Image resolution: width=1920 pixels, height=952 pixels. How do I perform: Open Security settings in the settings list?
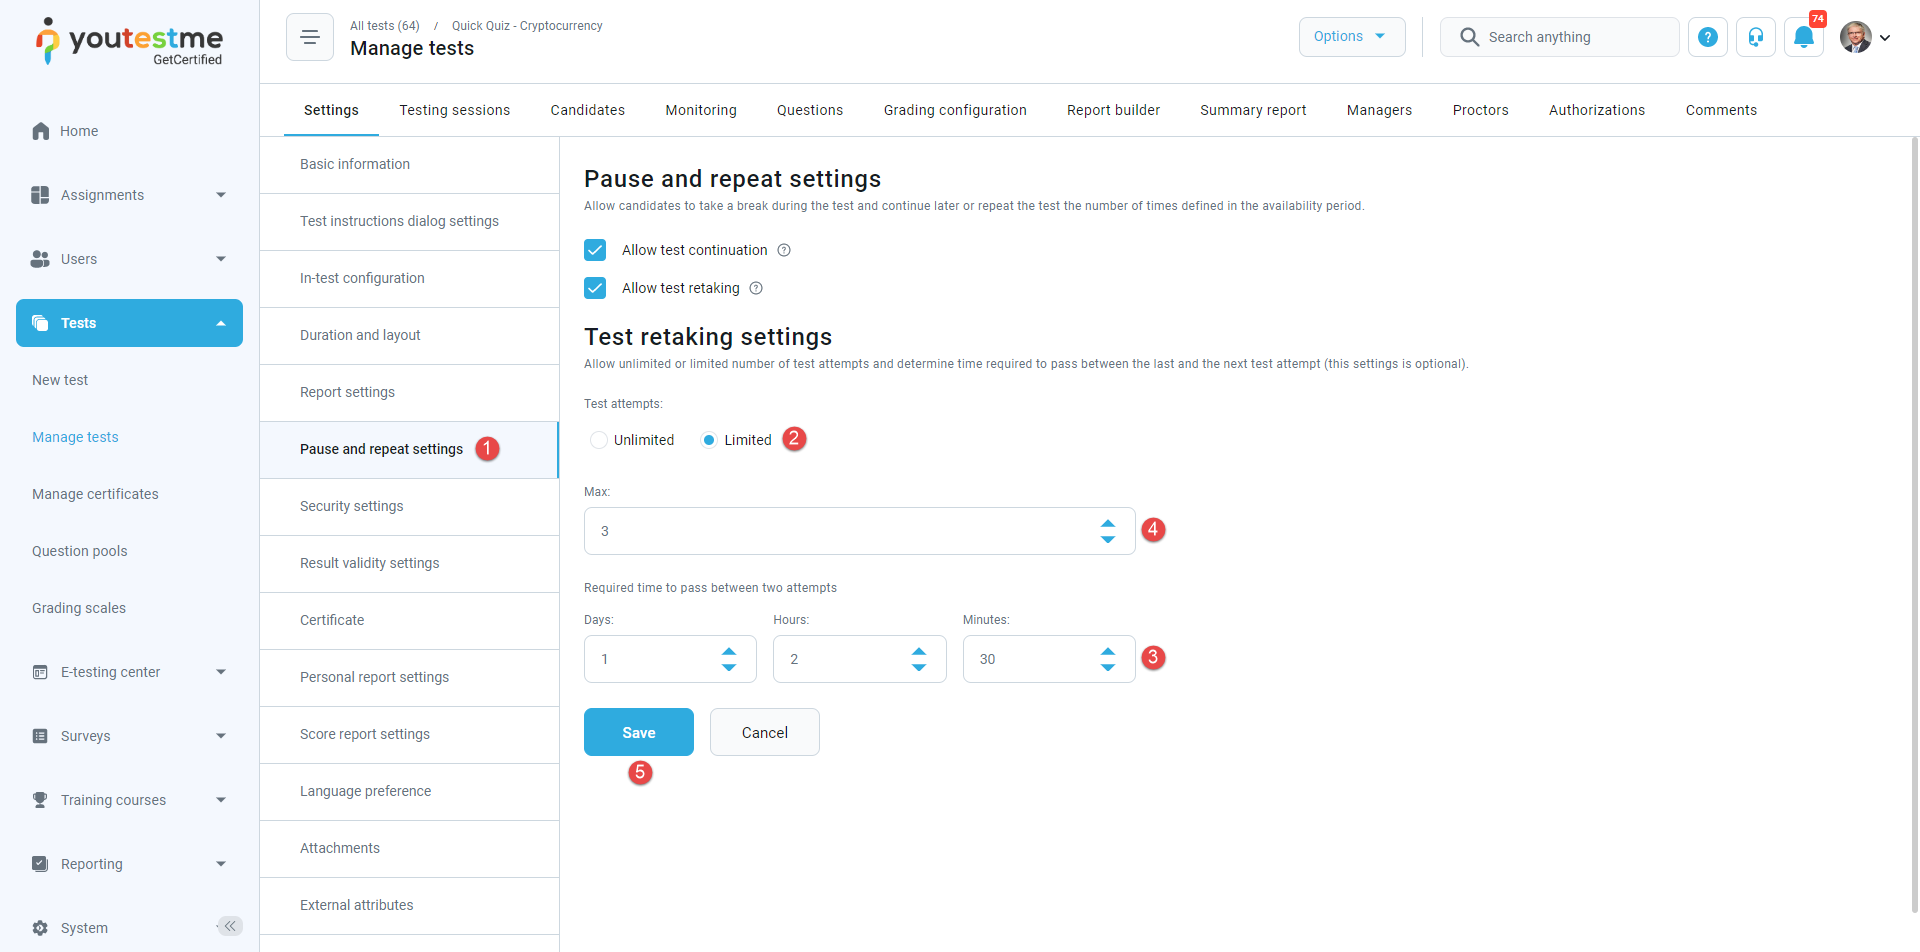352,506
